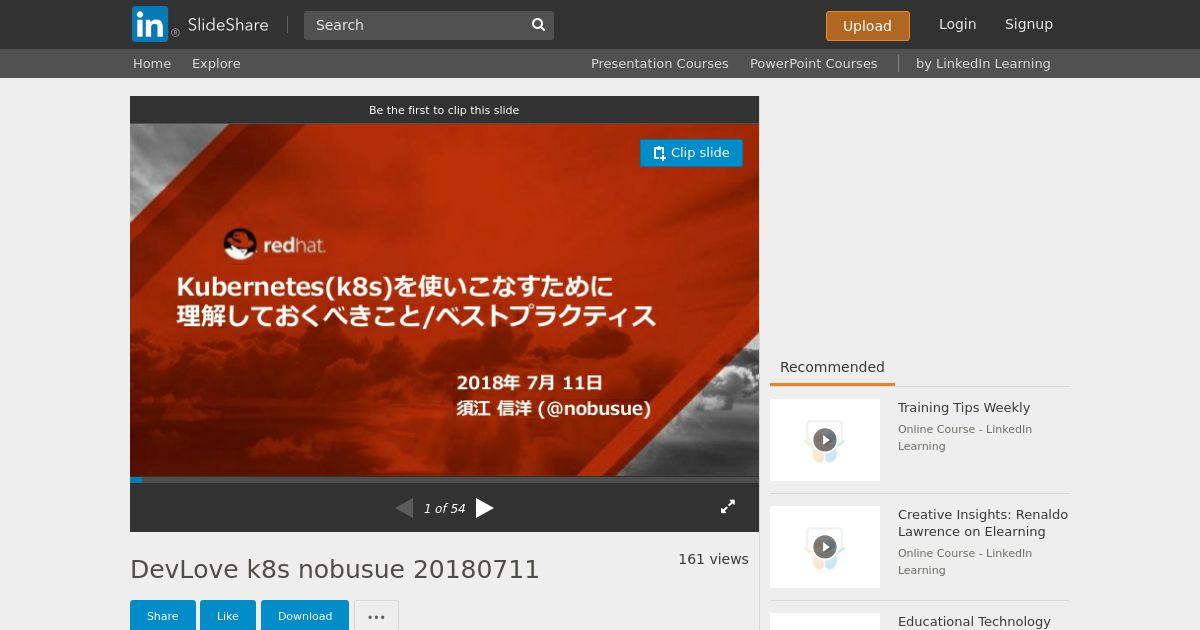Open fullscreen view of the slideshow
This screenshot has height=630, width=1200.
pos(728,507)
